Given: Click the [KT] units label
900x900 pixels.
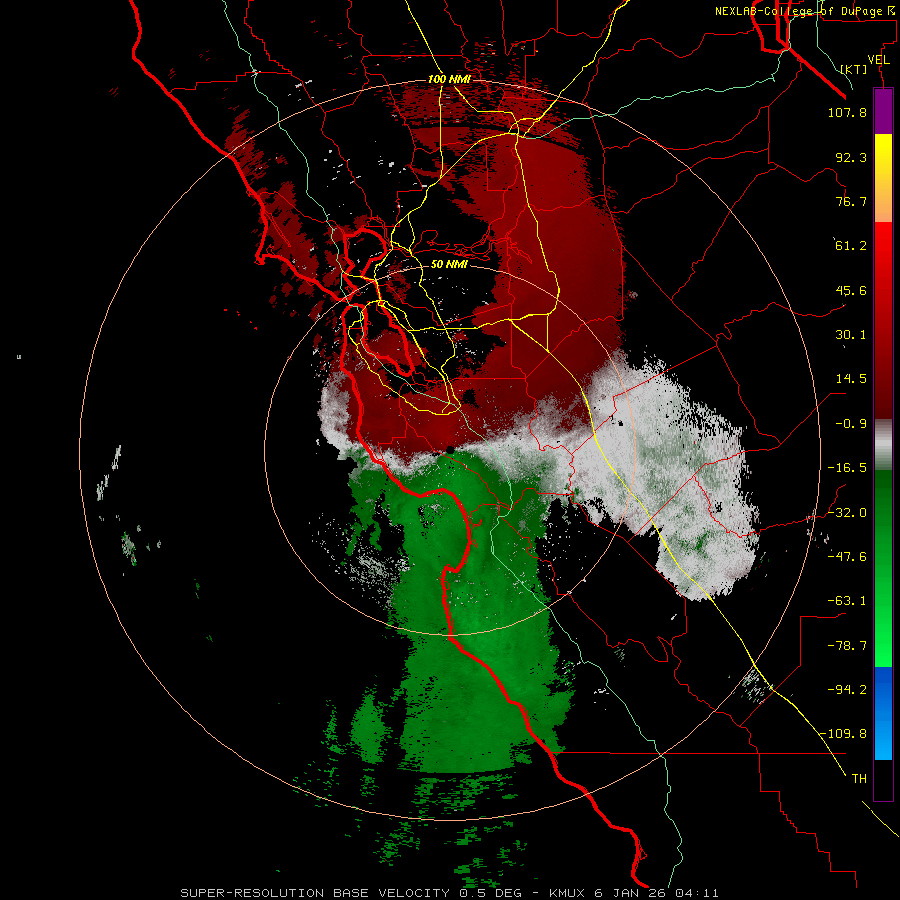Looking at the screenshot, I should point(854,69).
